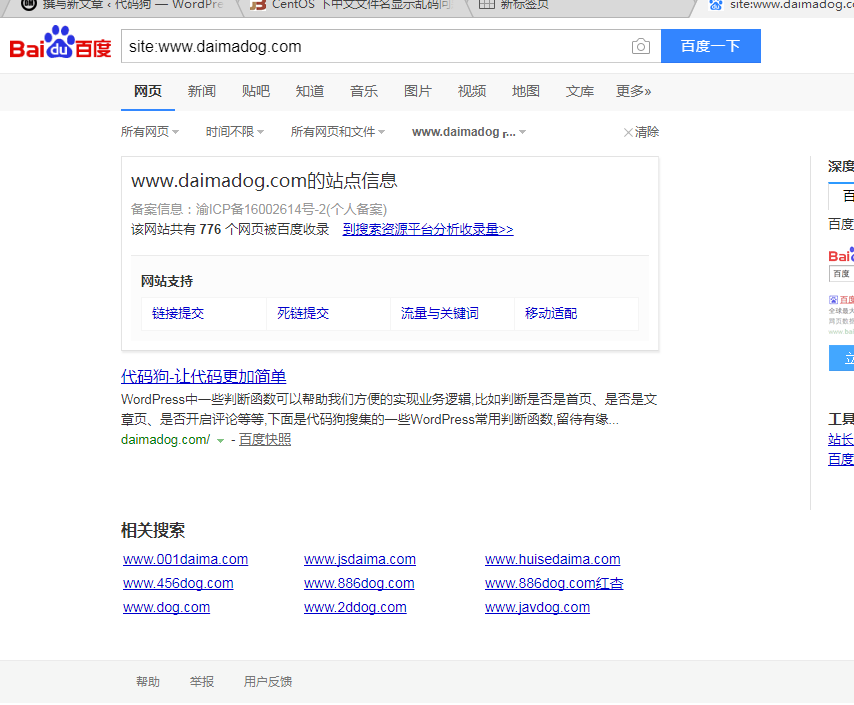Open 所有网页 filter dropdown

(150, 132)
